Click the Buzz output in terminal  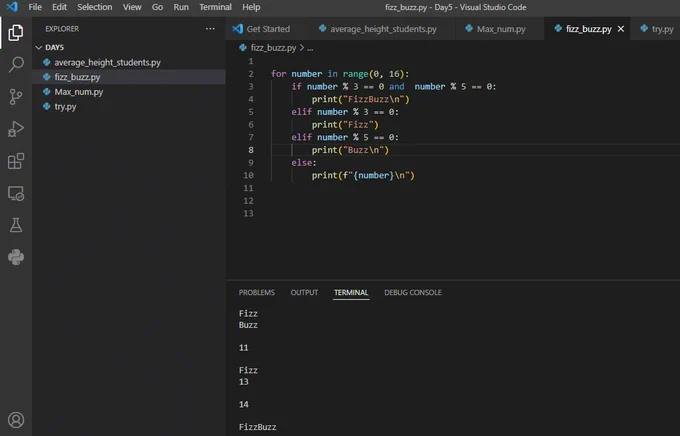tap(248, 325)
